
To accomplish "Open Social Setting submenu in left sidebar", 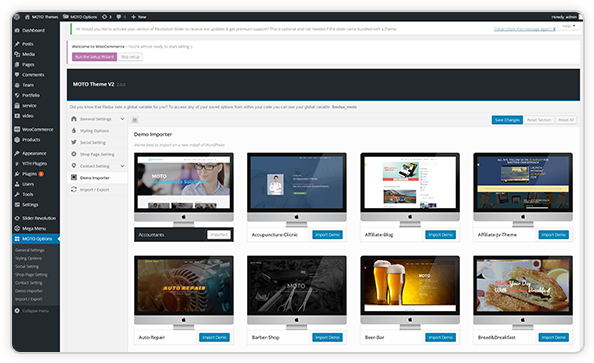I will 27,266.
